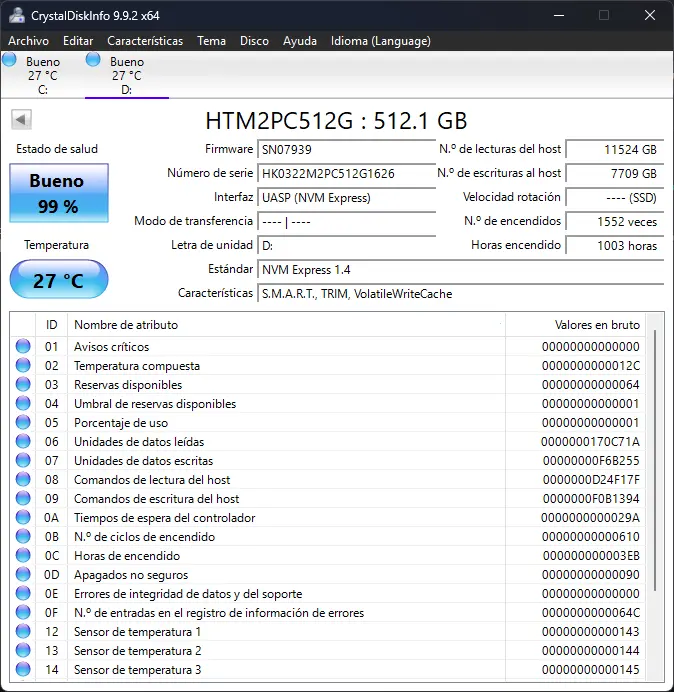Click the Estándar field NVM Express 1.4

(x=460, y=269)
